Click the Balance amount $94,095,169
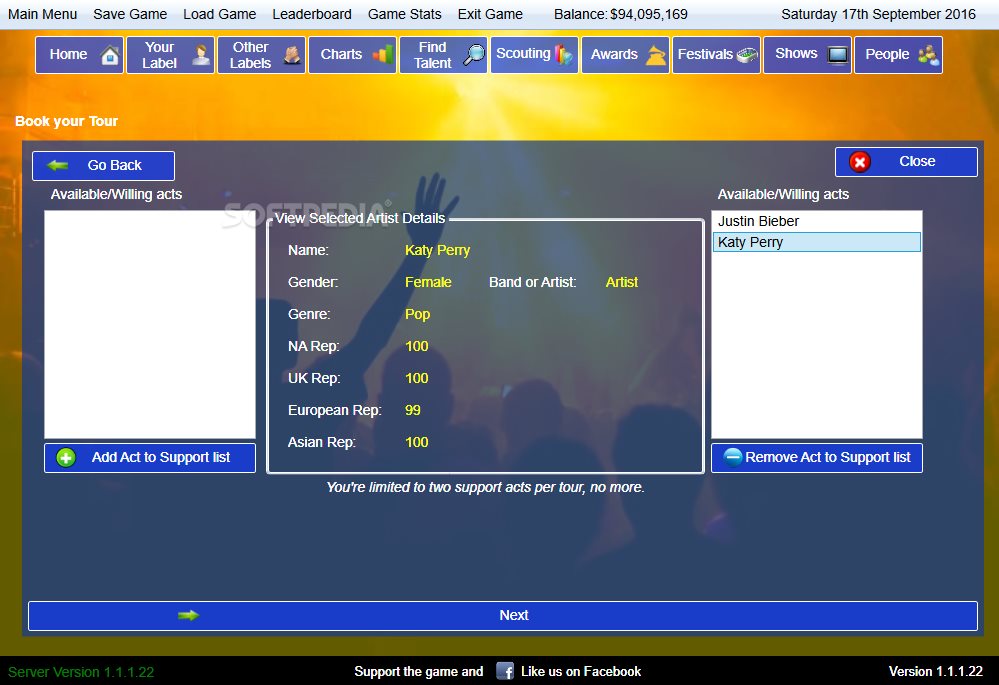The width and height of the screenshot is (999, 685). click(649, 14)
